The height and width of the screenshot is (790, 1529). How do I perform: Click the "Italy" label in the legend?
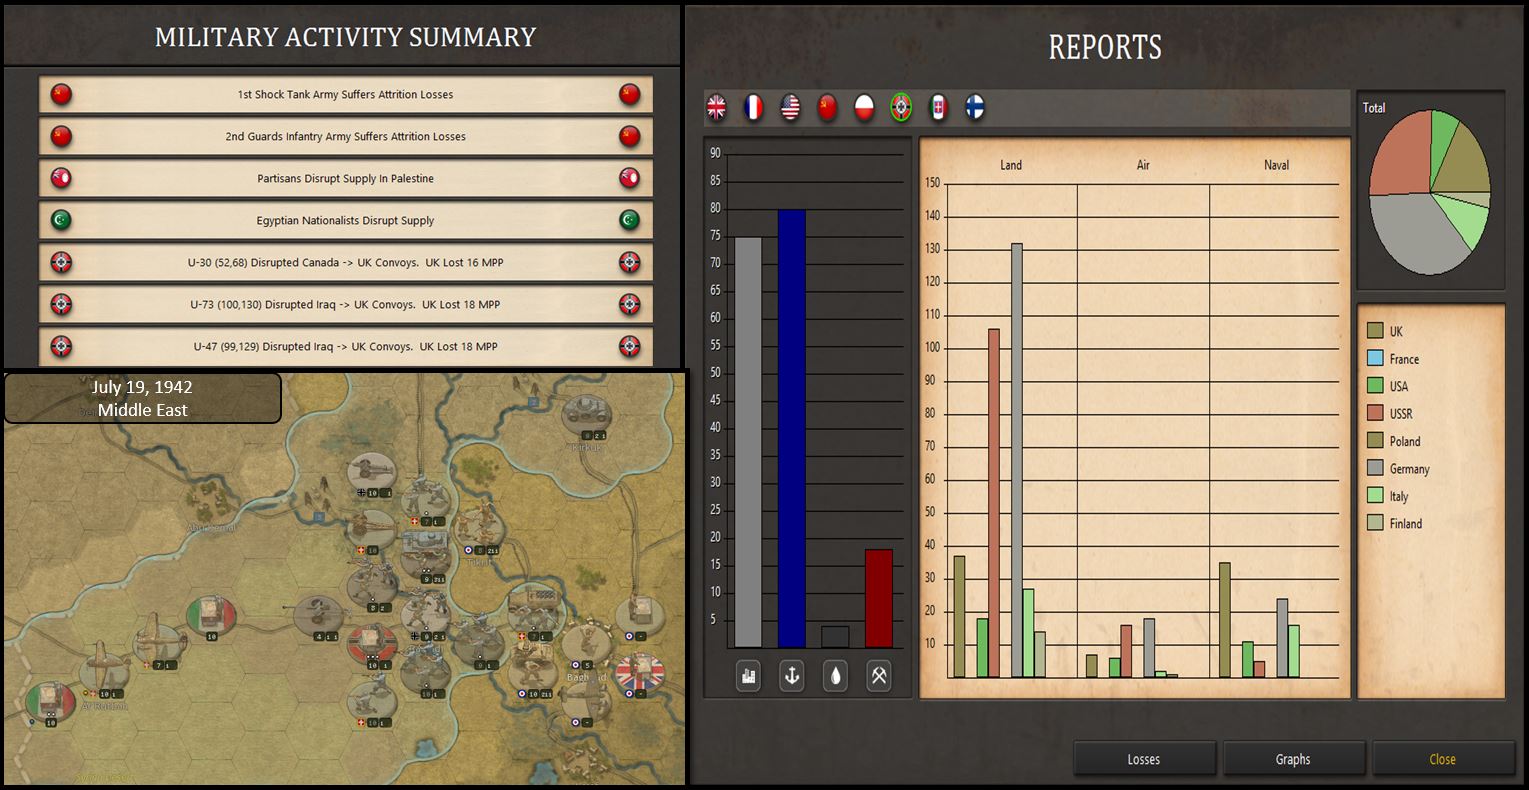(x=1399, y=497)
